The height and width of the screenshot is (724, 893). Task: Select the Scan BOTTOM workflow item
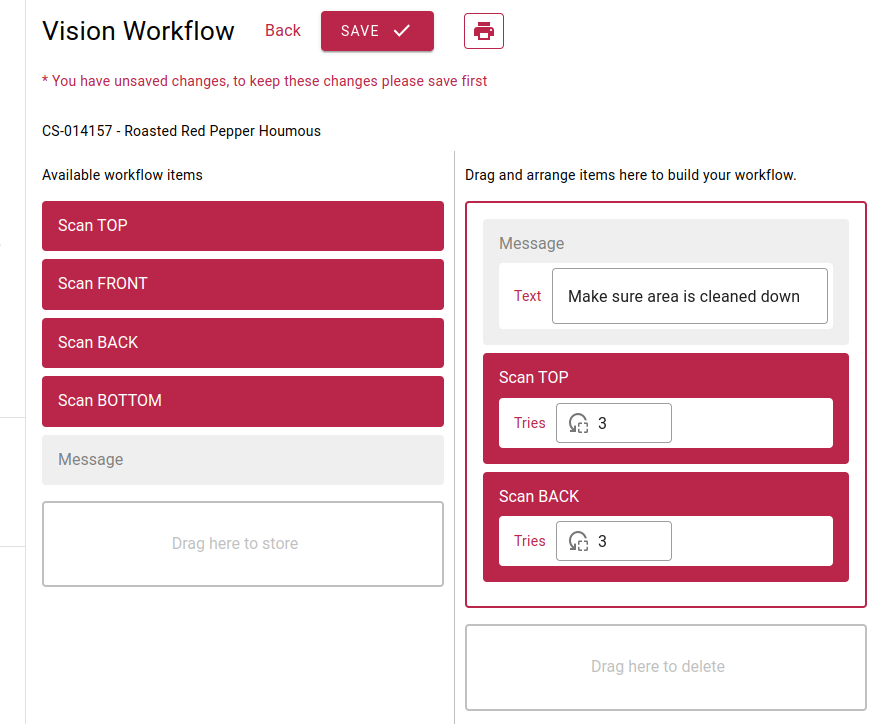click(x=242, y=401)
